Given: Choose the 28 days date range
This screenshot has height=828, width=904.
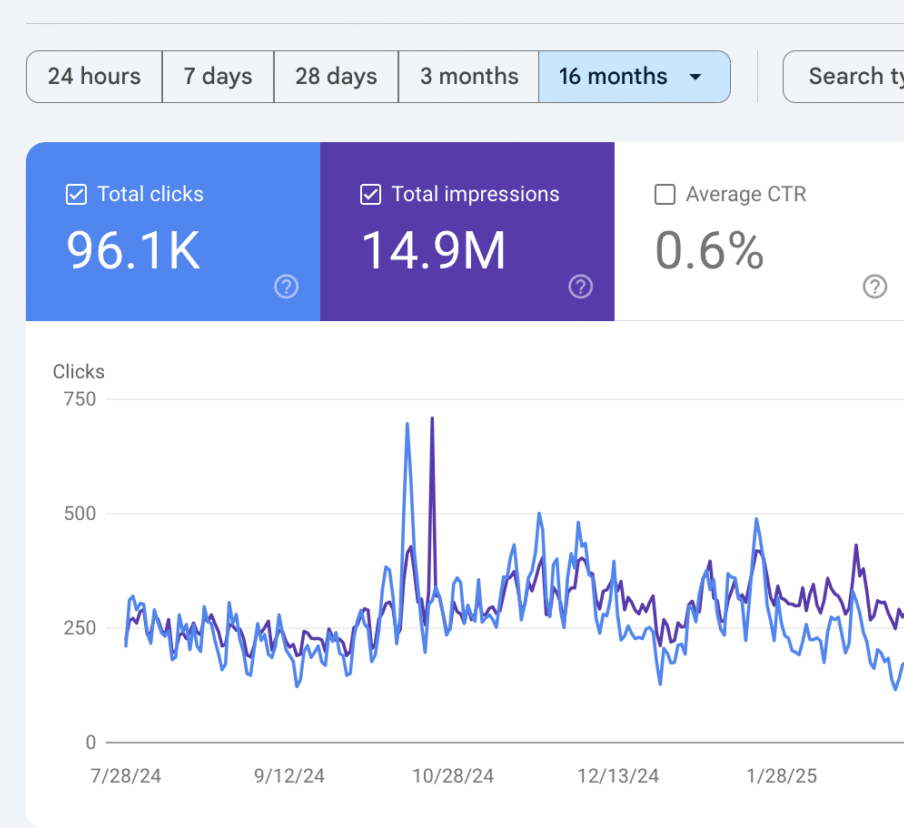Looking at the screenshot, I should [x=336, y=77].
